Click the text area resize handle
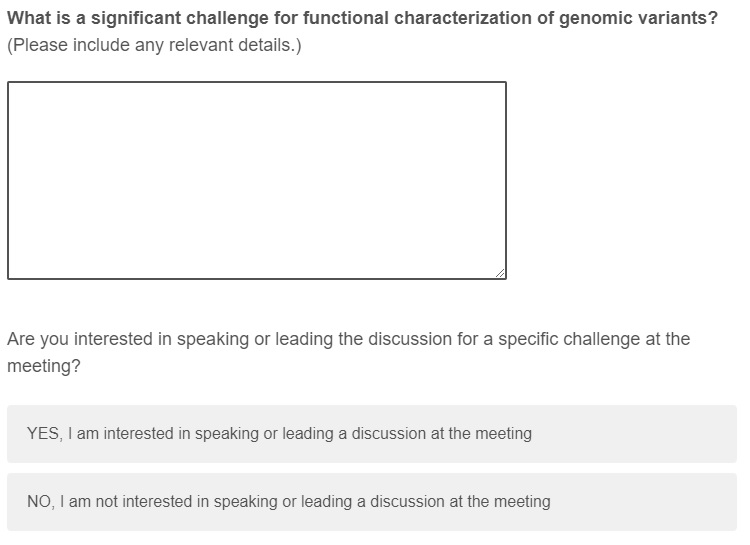Screen dimensions: 750x545 [x=500, y=273]
